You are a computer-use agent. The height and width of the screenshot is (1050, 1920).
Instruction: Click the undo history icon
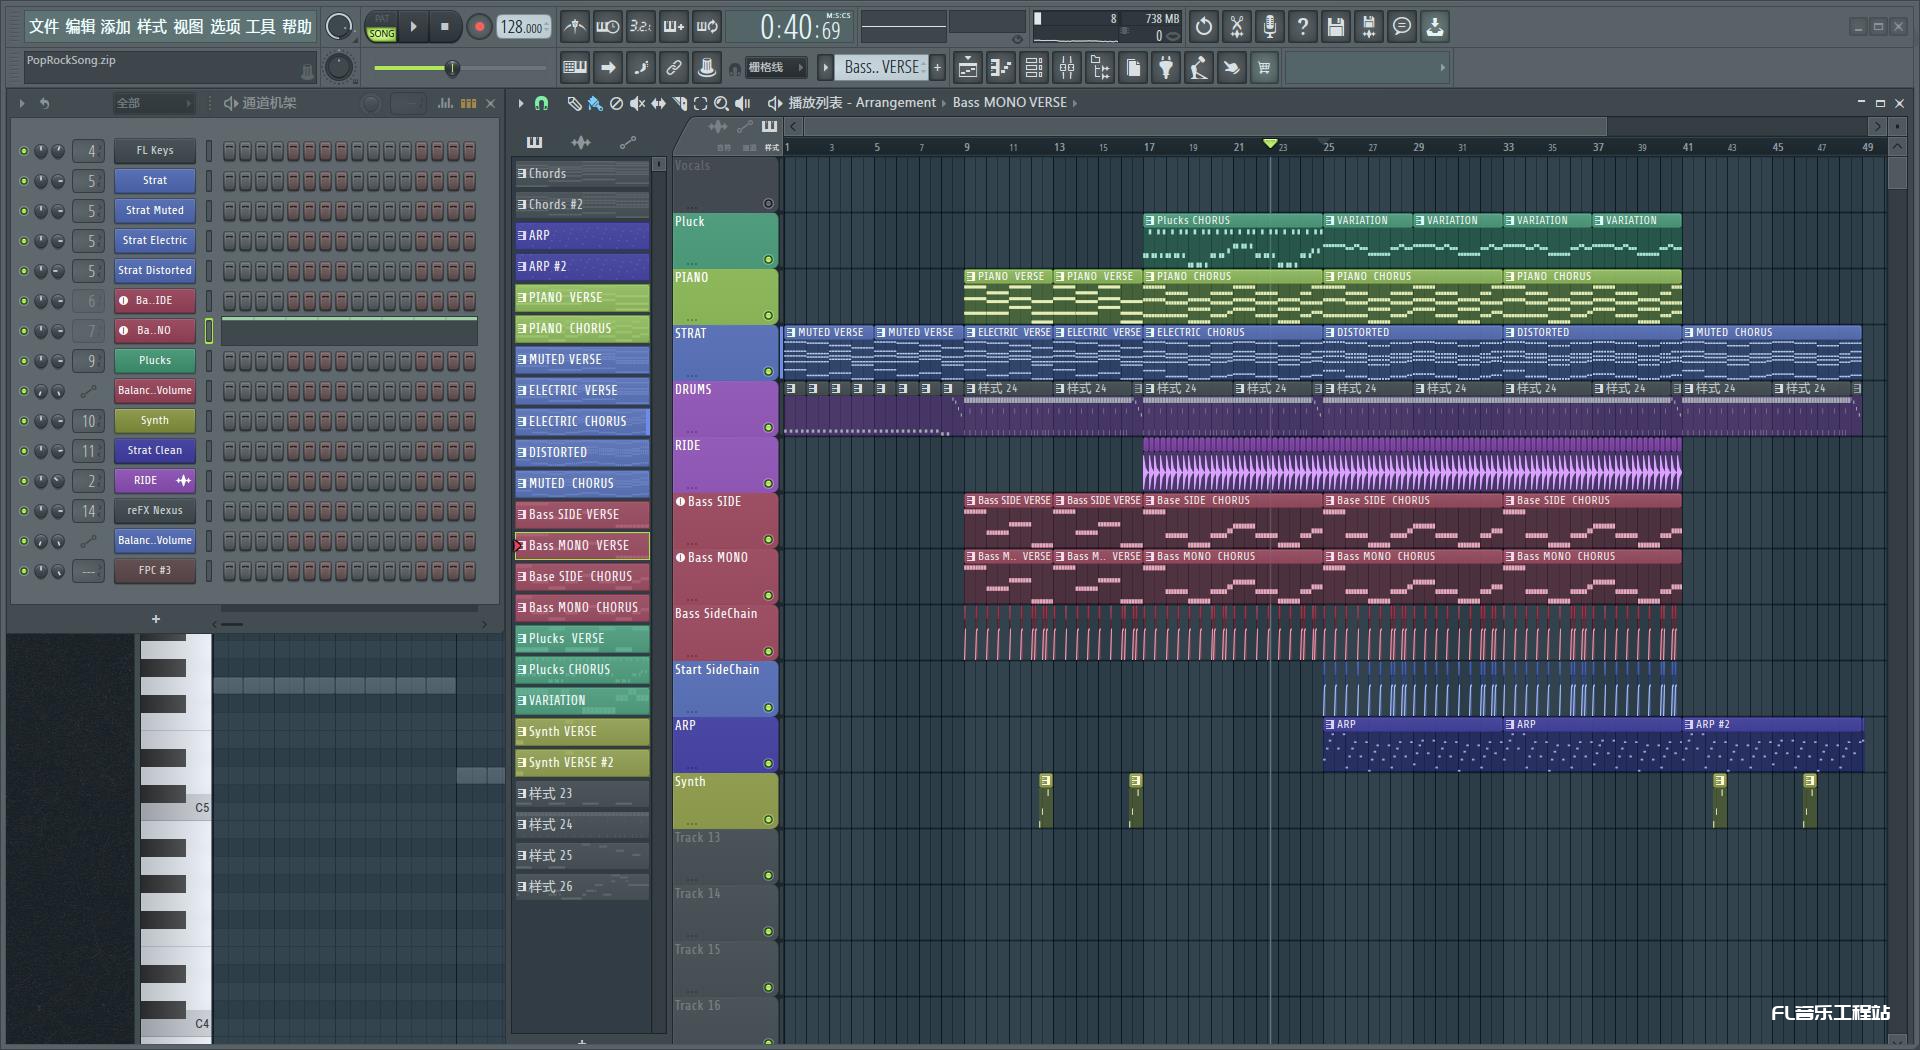pos(1204,27)
